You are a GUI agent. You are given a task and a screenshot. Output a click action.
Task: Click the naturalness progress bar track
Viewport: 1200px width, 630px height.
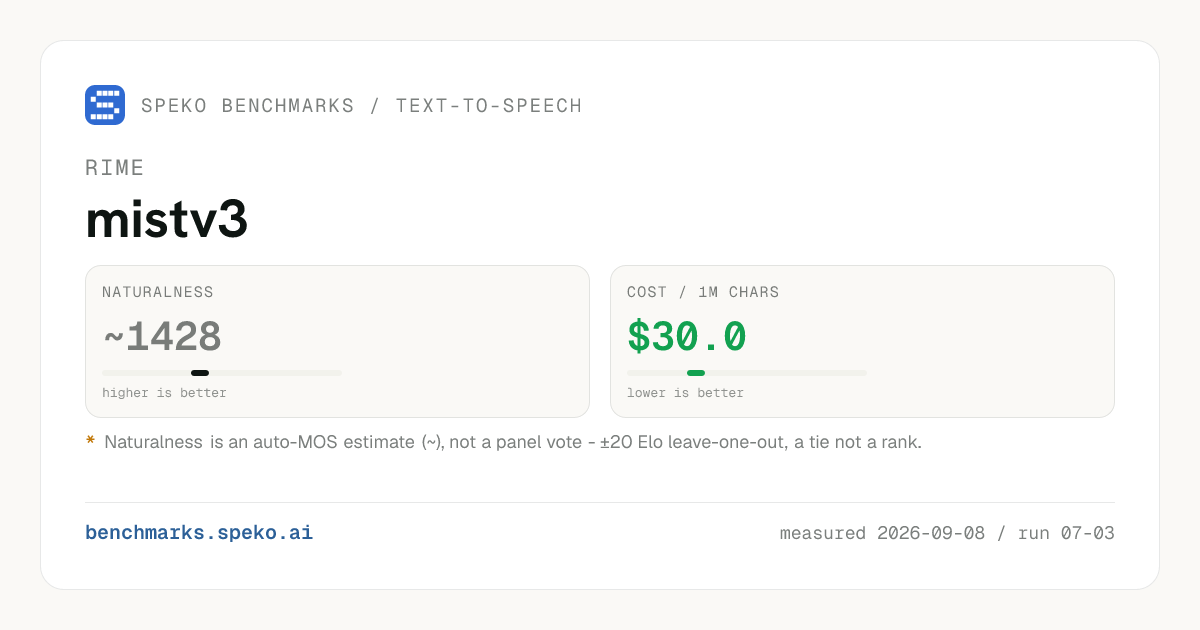[222, 373]
